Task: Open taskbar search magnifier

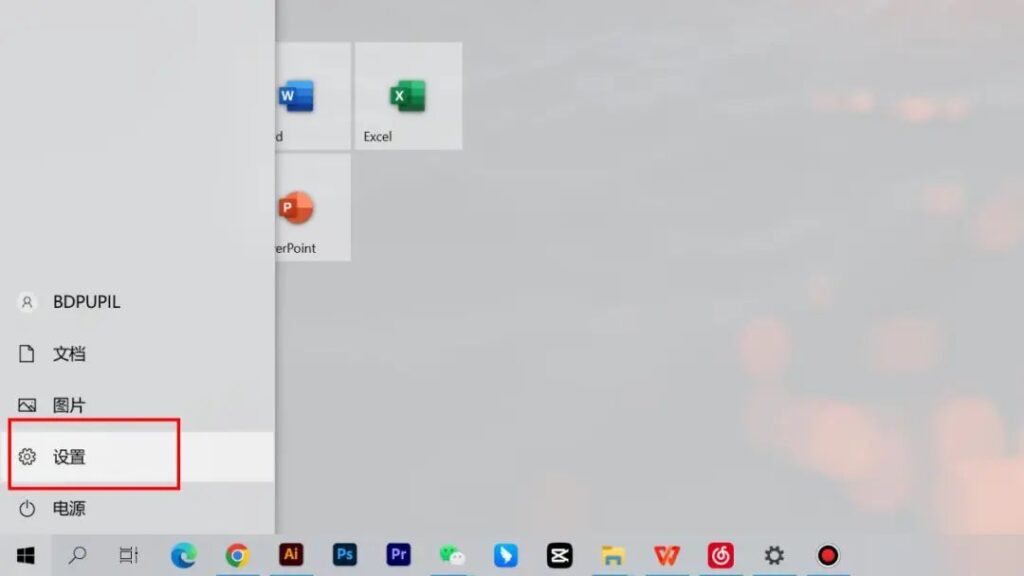Action: (x=77, y=556)
